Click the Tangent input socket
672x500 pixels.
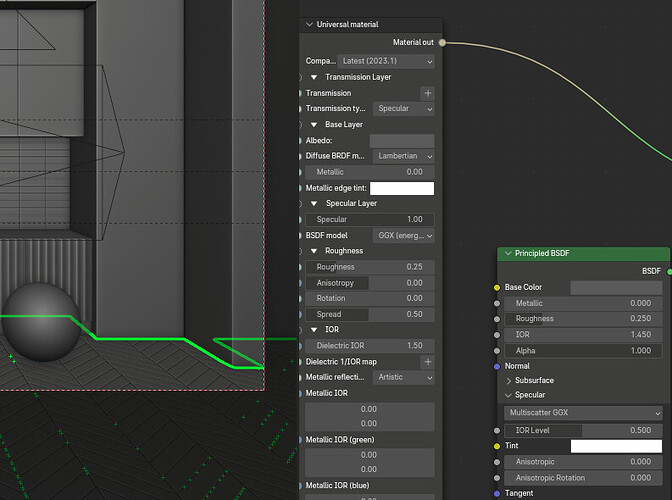coord(497,494)
